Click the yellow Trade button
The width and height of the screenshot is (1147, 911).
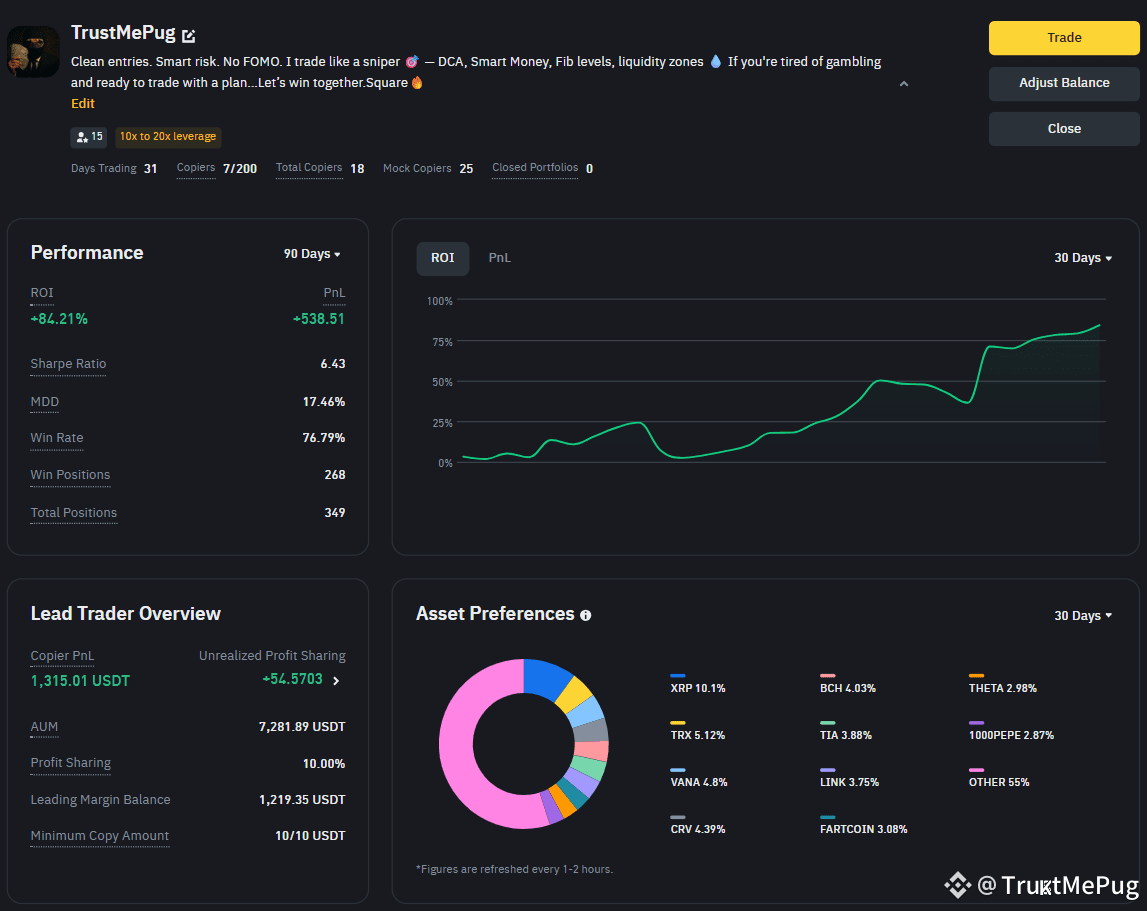click(1064, 38)
